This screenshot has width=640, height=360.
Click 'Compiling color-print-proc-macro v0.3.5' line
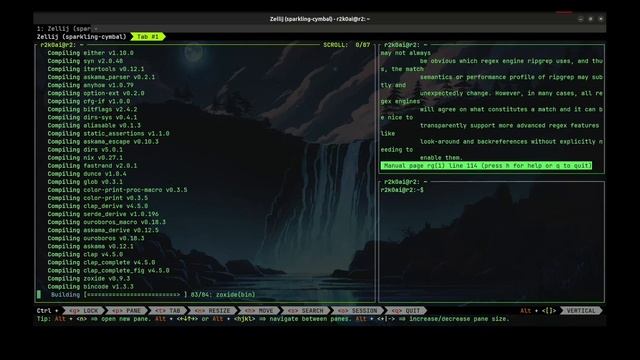tap(117, 190)
